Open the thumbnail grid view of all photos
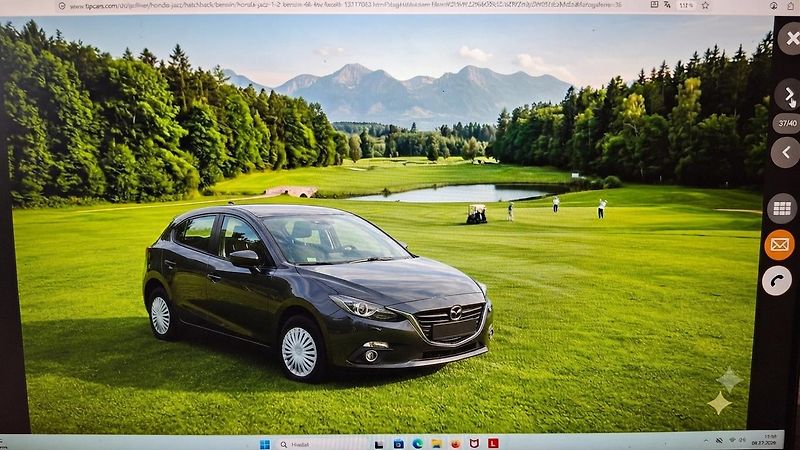 (782, 209)
